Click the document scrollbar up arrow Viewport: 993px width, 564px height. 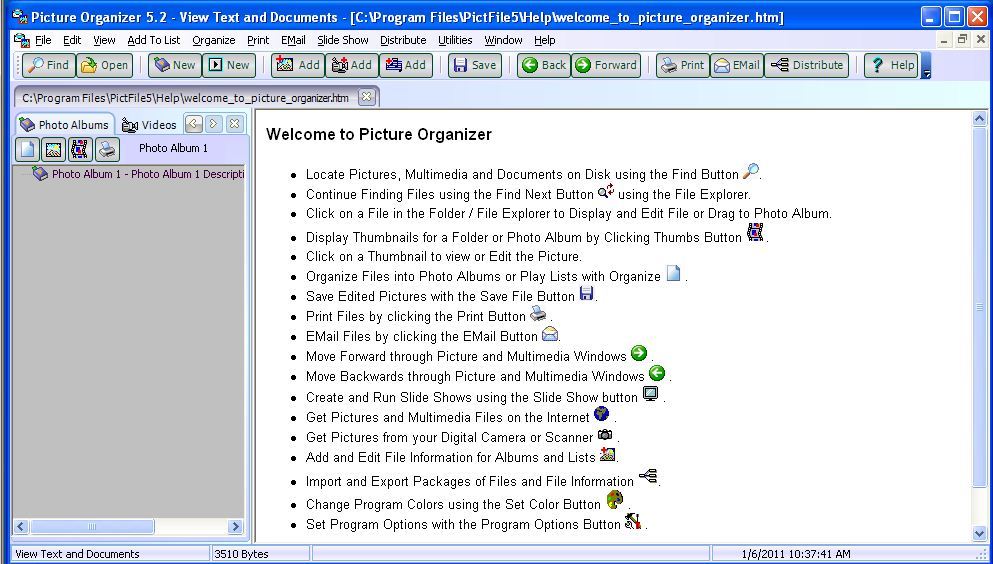pos(979,118)
